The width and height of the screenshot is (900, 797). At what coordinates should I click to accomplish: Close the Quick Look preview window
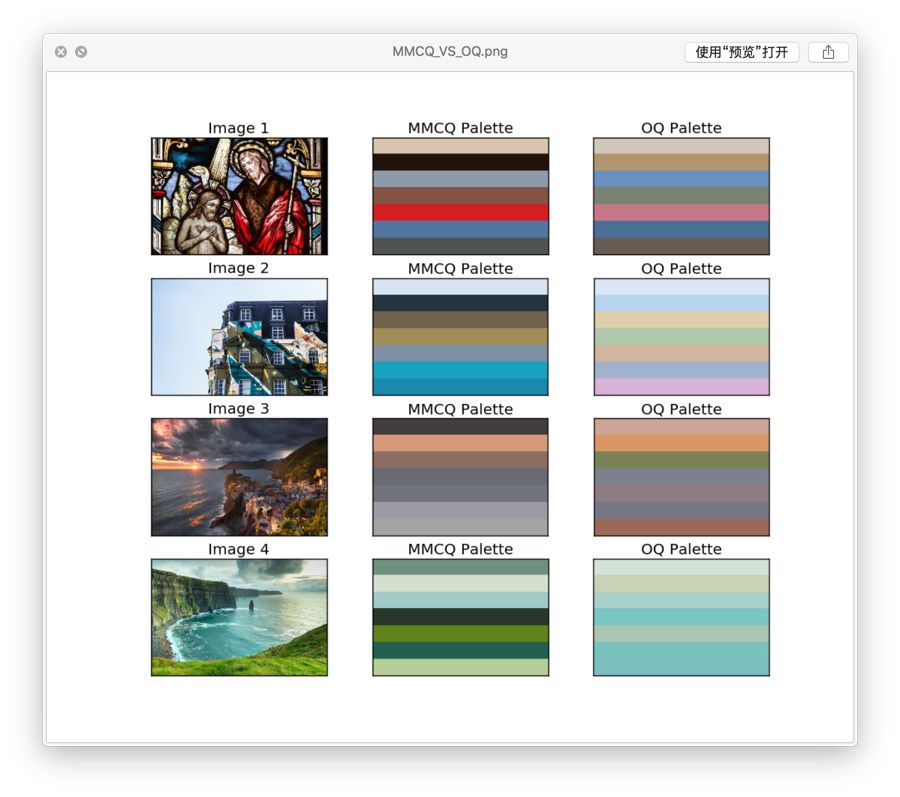click(x=61, y=52)
